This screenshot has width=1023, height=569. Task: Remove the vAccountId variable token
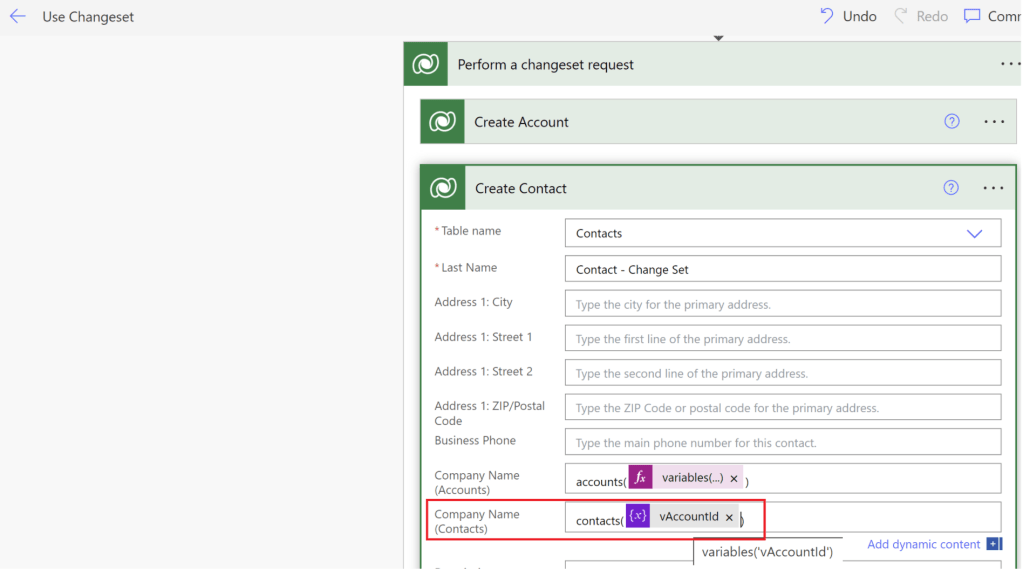pos(729,517)
